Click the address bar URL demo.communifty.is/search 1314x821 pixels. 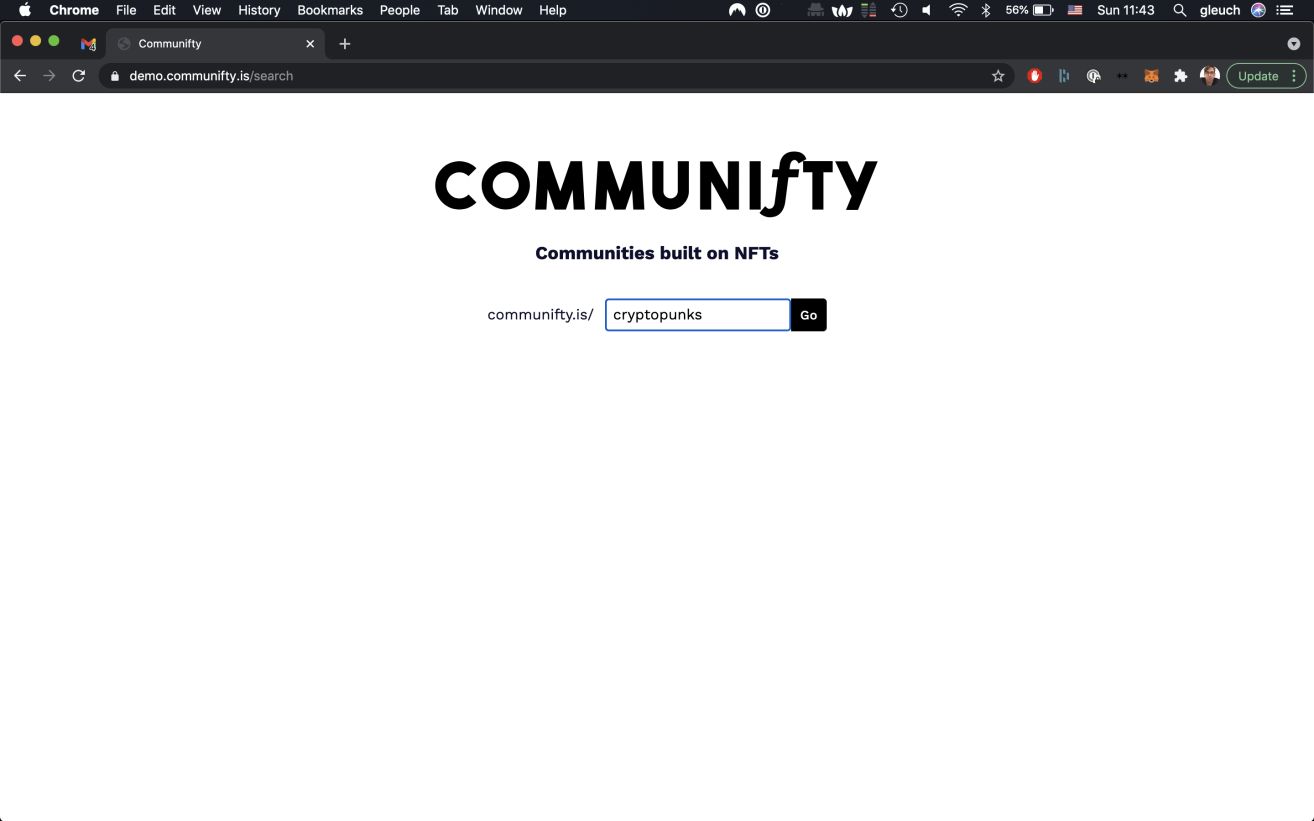click(x=211, y=76)
